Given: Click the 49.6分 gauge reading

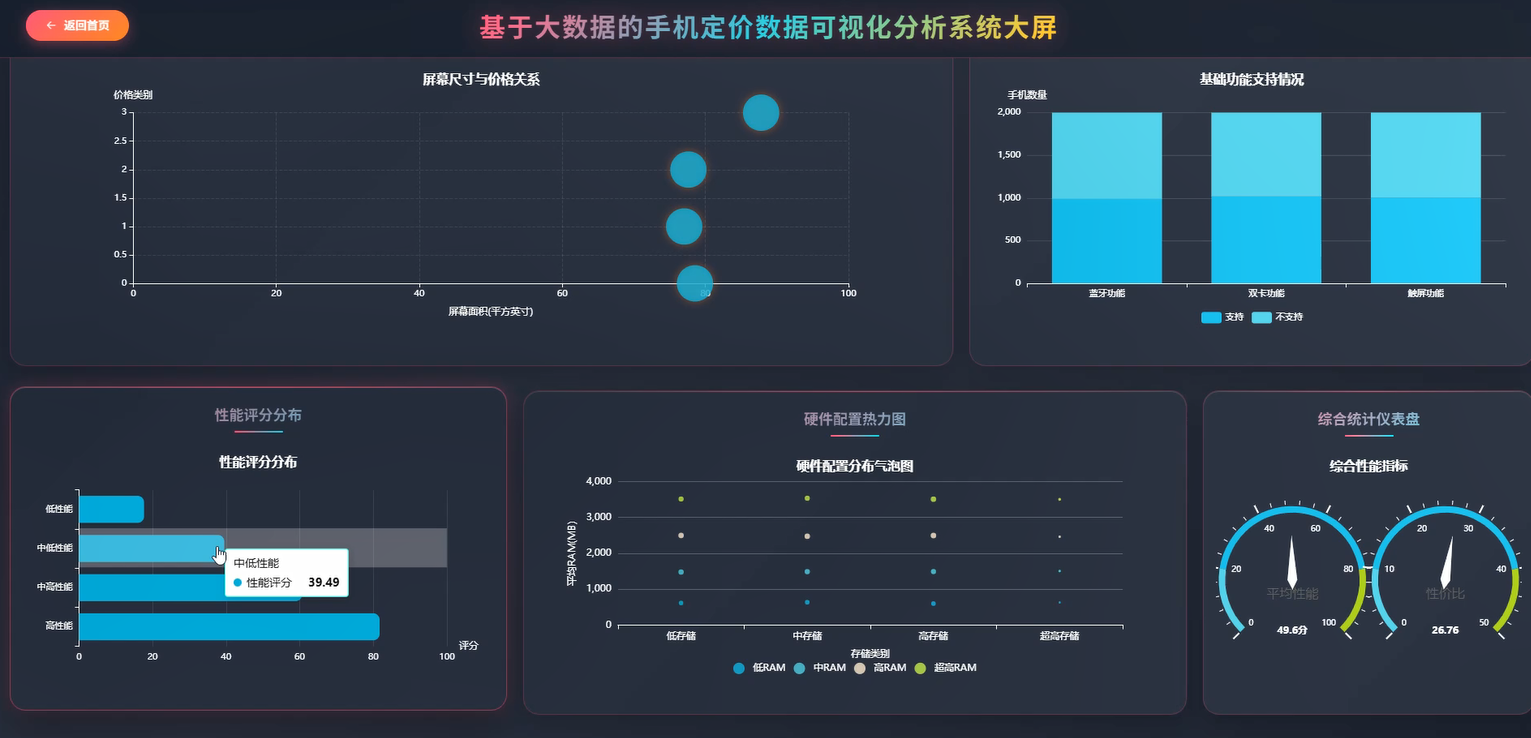Looking at the screenshot, I should click(1292, 630).
